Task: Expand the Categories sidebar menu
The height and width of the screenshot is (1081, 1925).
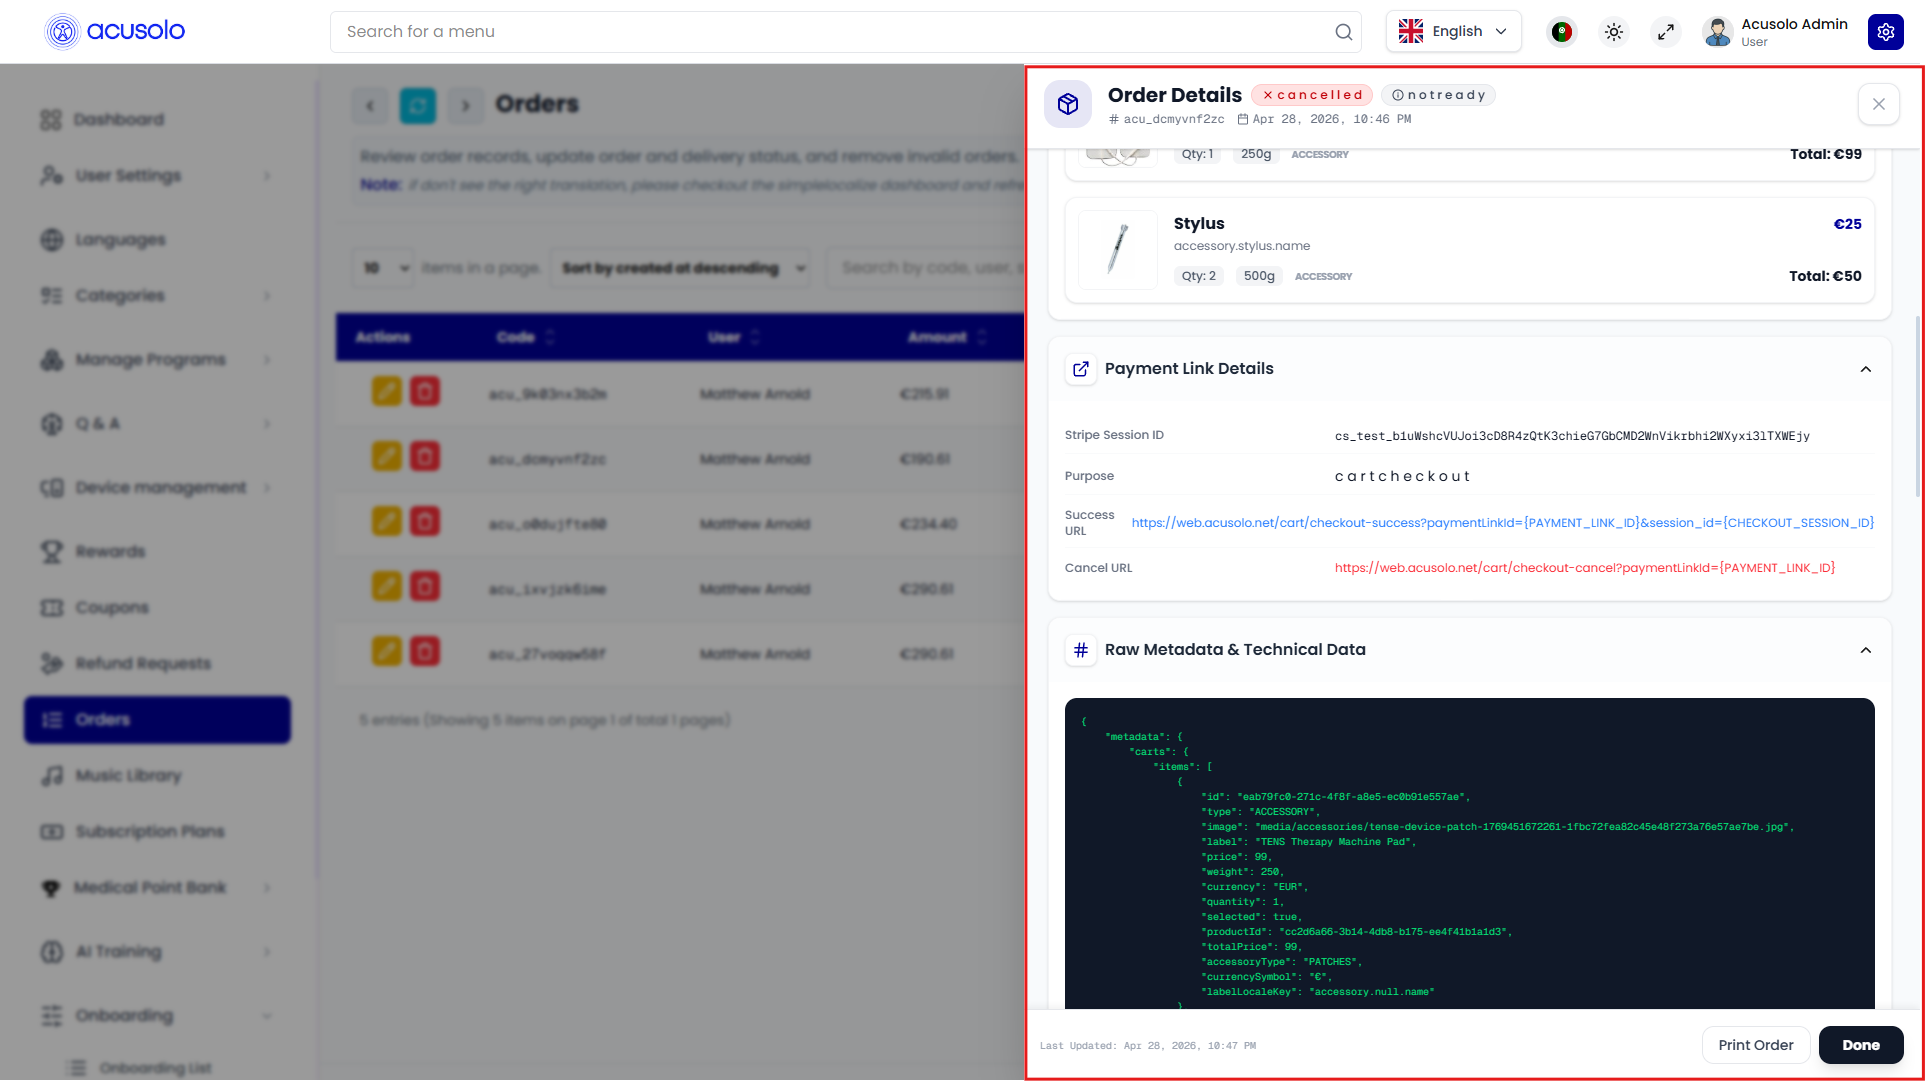Action: click(157, 296)
